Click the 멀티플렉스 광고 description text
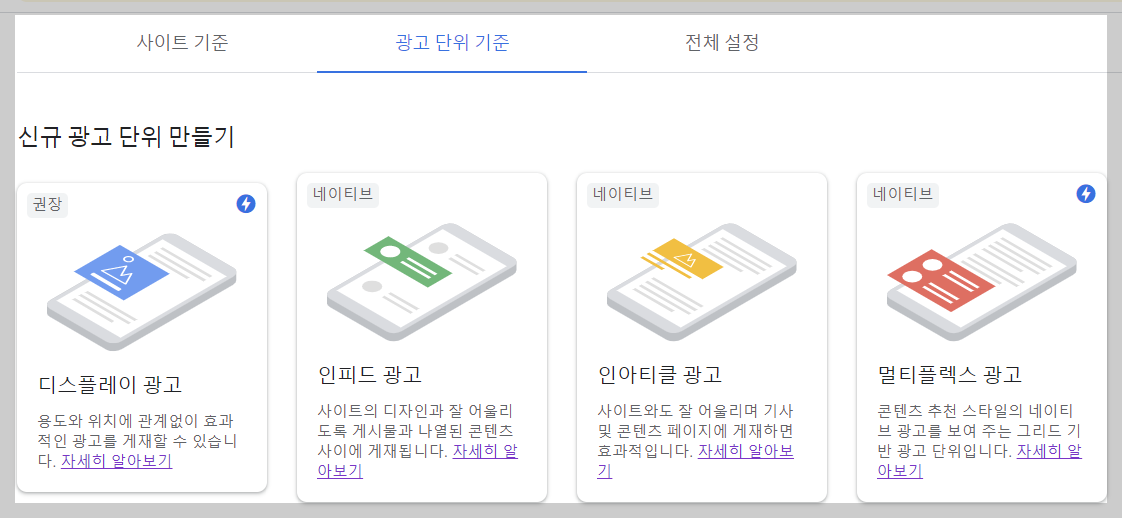1122x518 pixels. tap(979, 441)
